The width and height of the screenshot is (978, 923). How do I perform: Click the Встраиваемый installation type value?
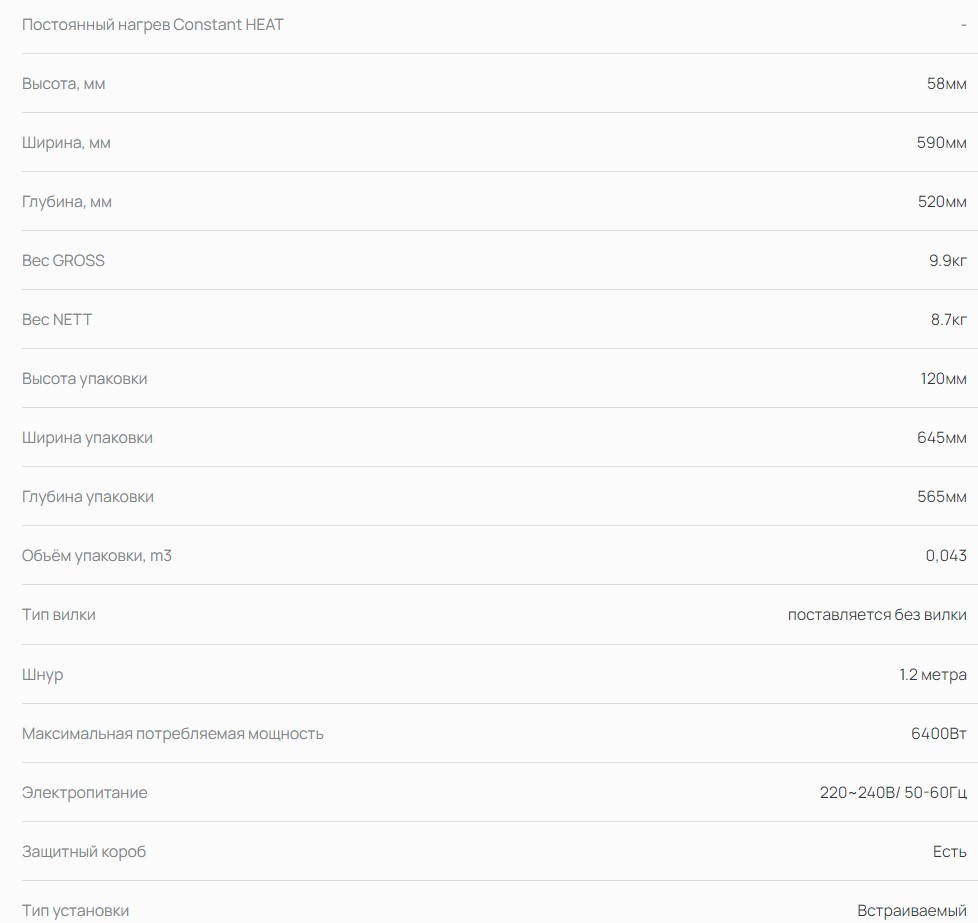912,911
